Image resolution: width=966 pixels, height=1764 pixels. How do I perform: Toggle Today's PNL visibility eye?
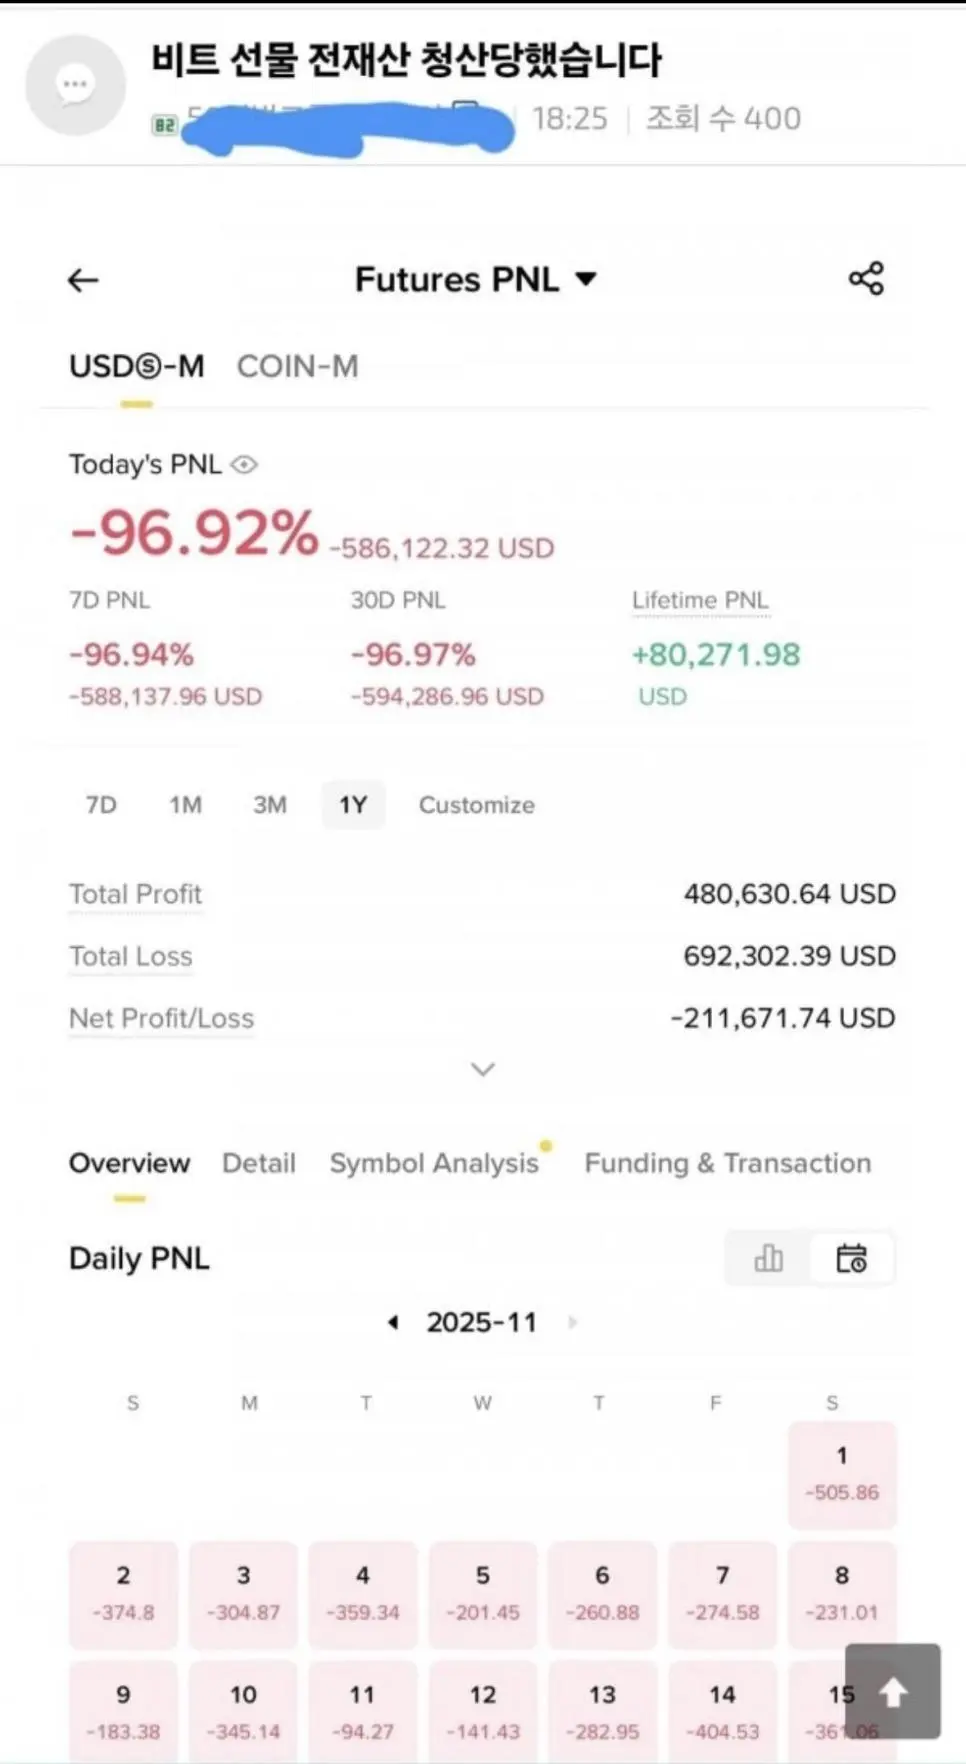point(244,465)
